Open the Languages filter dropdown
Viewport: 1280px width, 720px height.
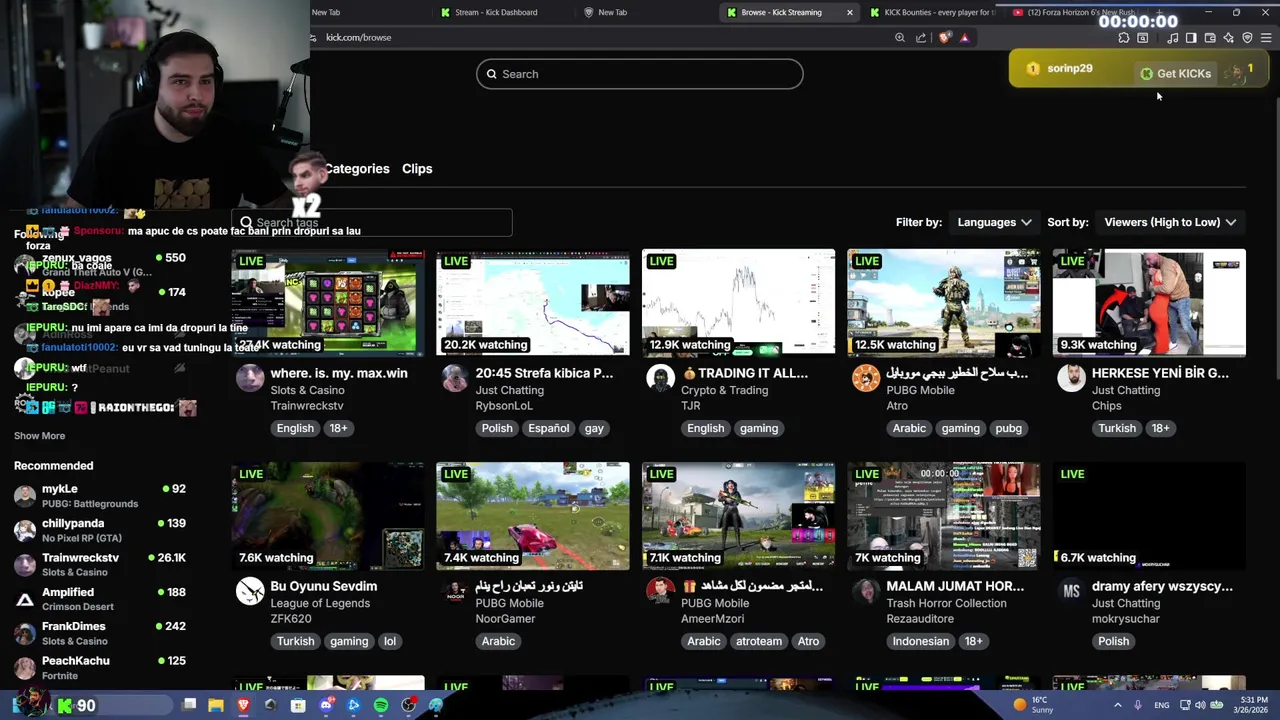994,222
